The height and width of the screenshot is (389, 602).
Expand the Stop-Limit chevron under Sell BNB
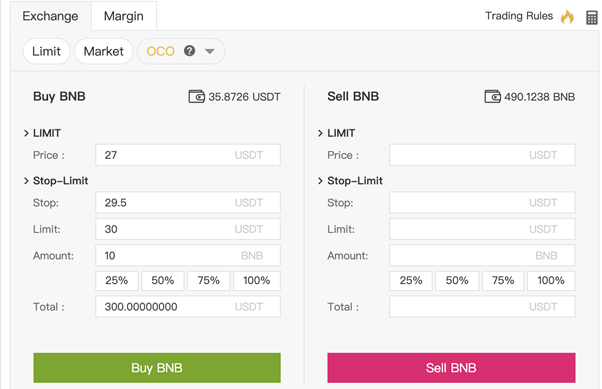click(x=320, y=181)
